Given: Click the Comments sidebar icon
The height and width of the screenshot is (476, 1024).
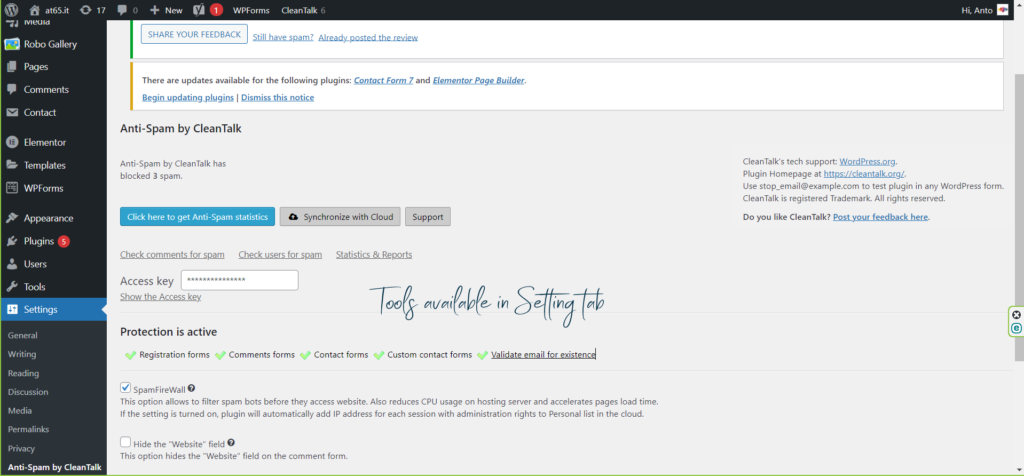Looking at the screenshot, I should (11, 89).
